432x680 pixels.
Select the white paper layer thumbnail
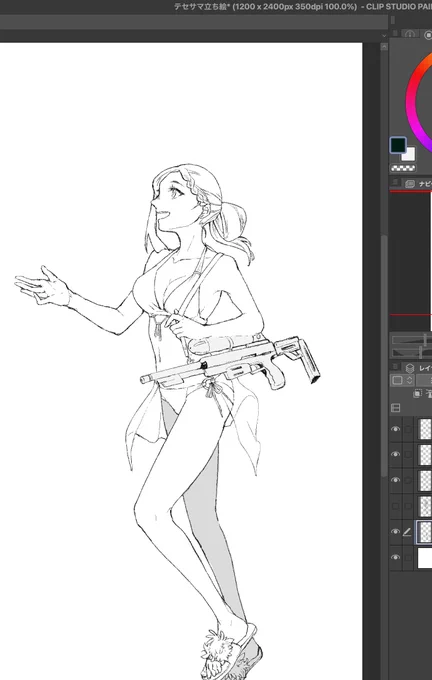point(425,558)
